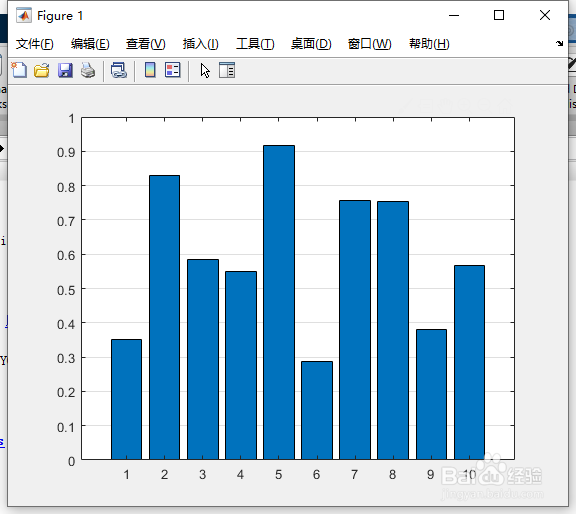The height and width of the screenshot is (514, 576).
Task: Open the 工具(T) menu
Action: (255, 44)
